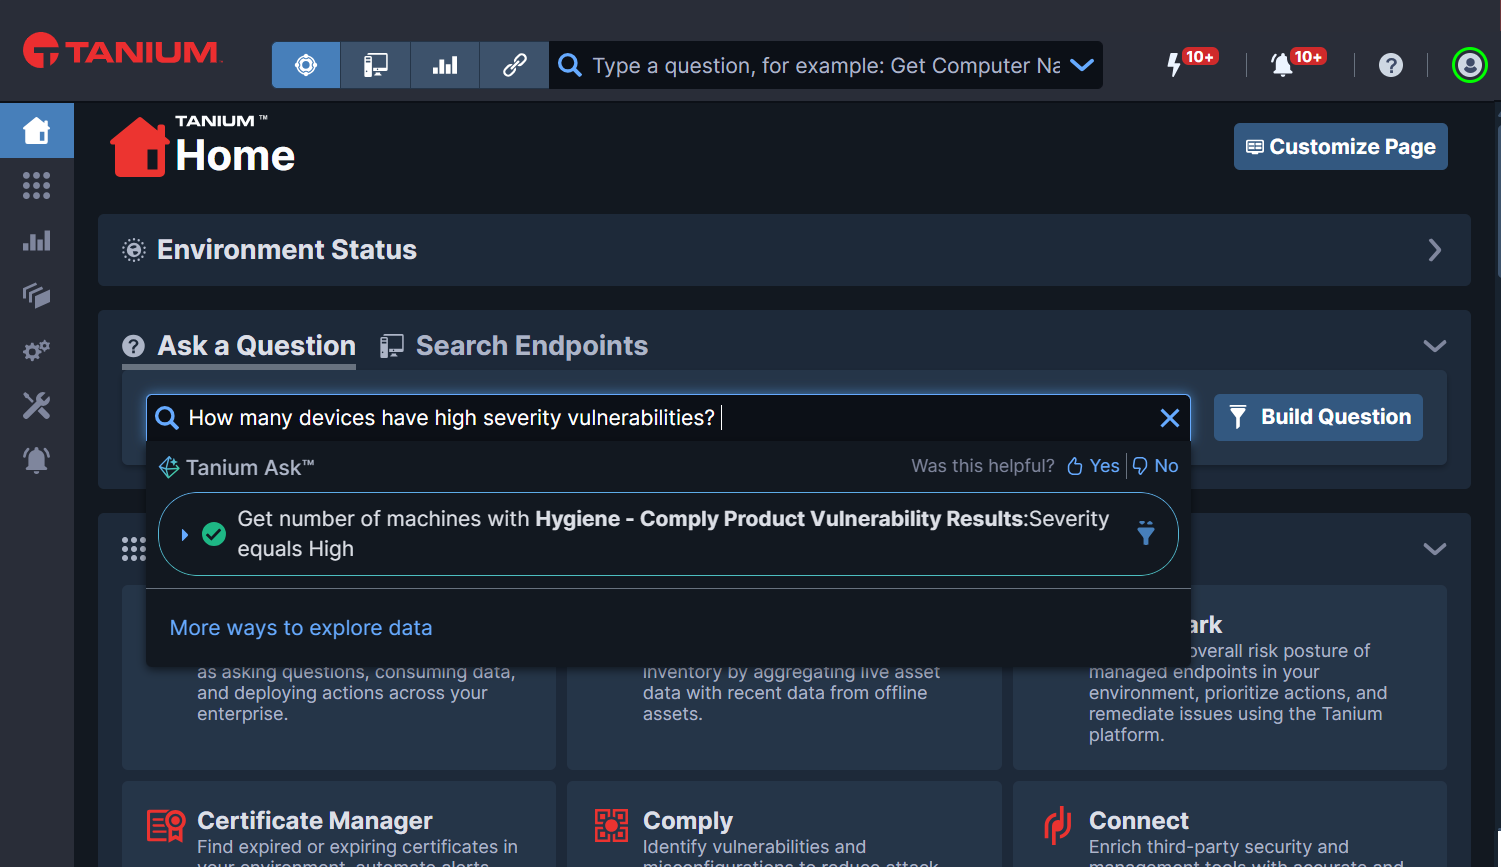The width and height of the screenshot is (1501, 867).
Task: Open the gears administration icon in sidebar
Action: 37,351
